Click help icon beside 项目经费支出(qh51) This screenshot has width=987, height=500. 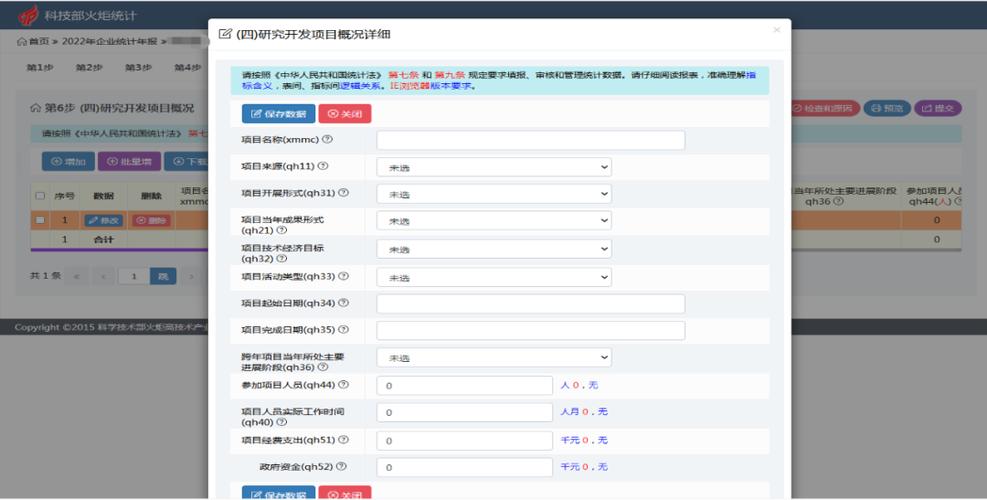[344, 440]
